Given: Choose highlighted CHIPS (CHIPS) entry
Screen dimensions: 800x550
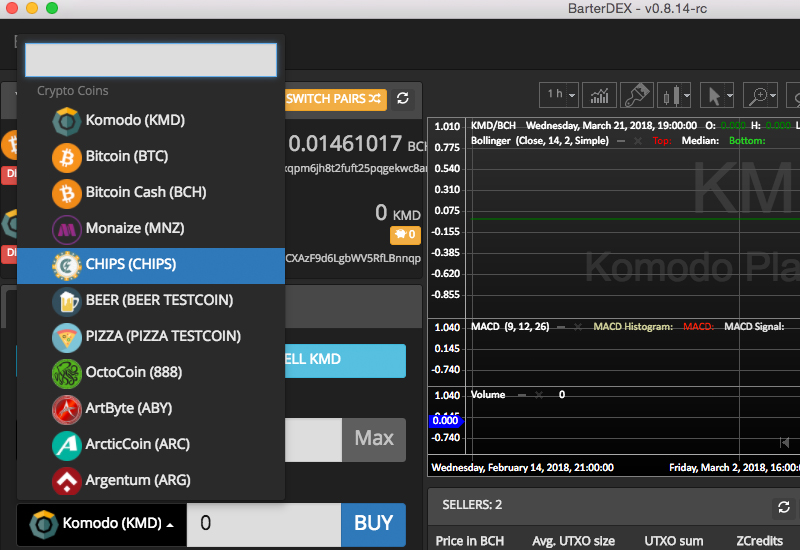Looking at the screenshot, I should point(151,264).
